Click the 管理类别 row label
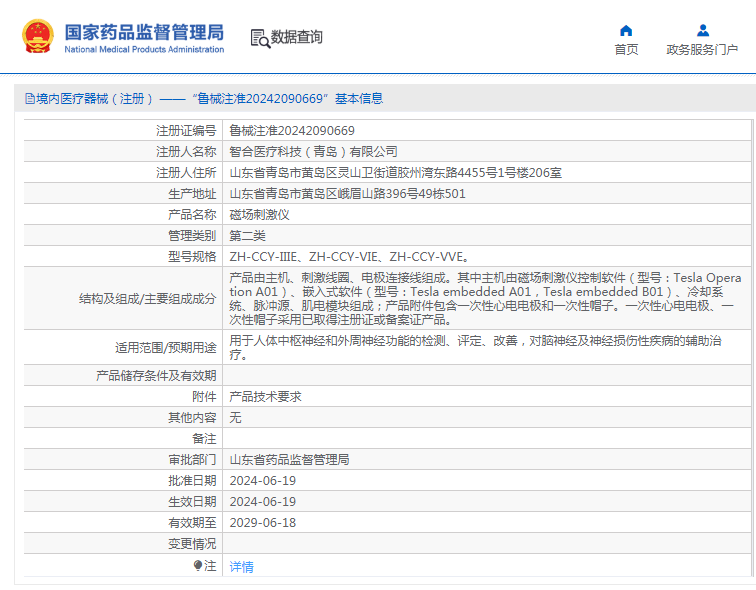756x590 pixels. pos(192,236)
